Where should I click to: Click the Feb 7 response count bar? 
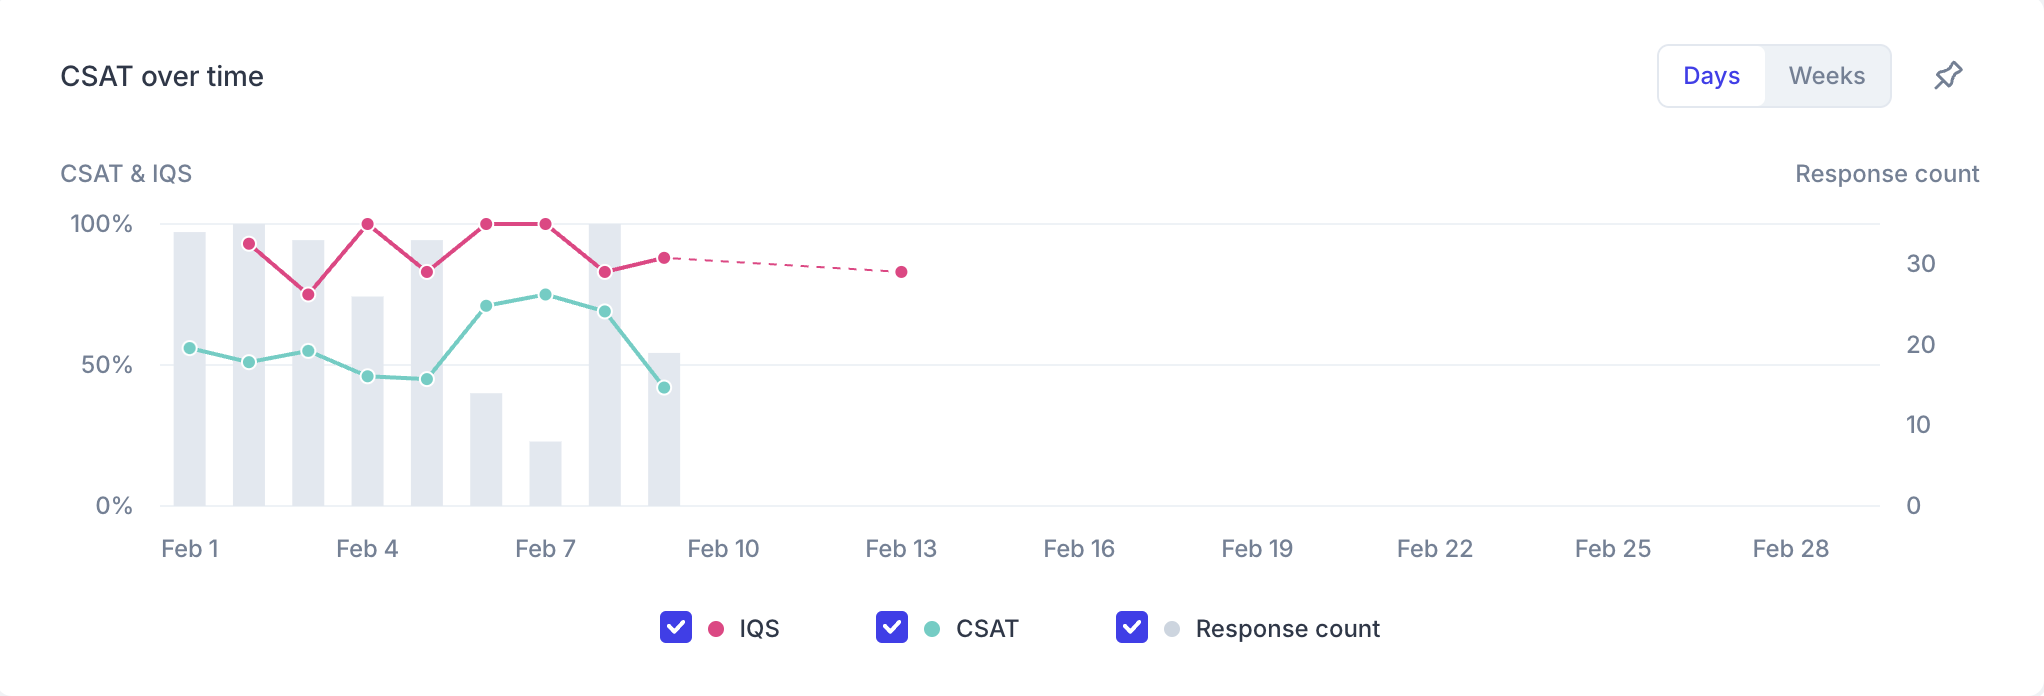tap(545, 473)
